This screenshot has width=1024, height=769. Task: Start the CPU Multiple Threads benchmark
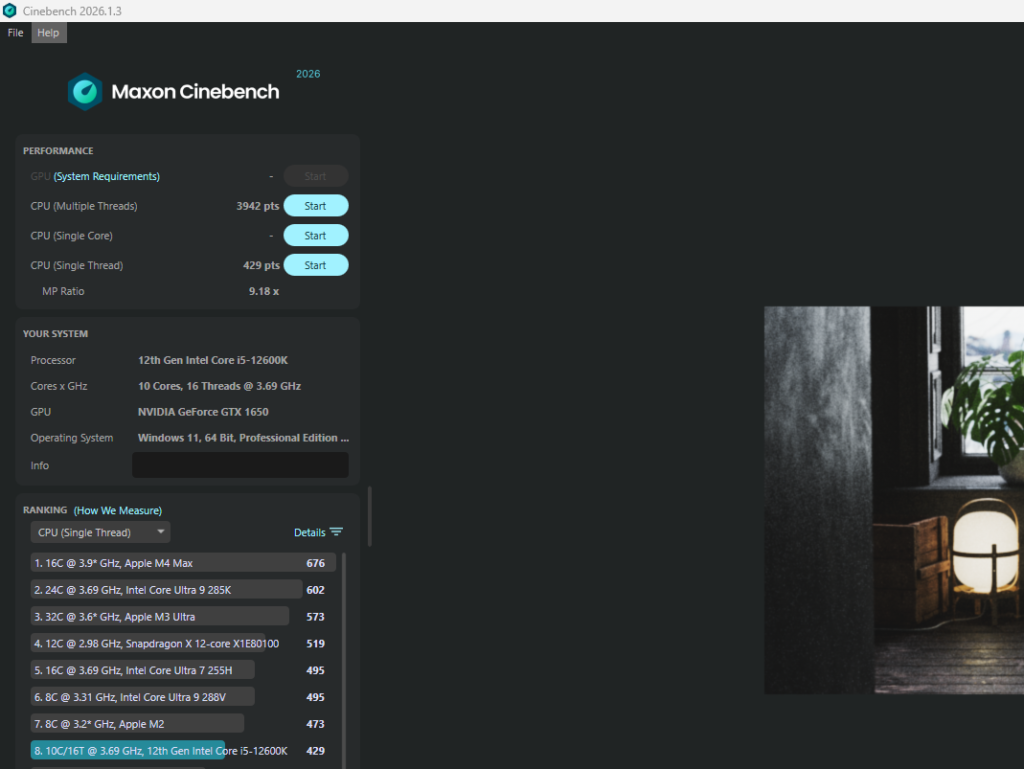315,206
